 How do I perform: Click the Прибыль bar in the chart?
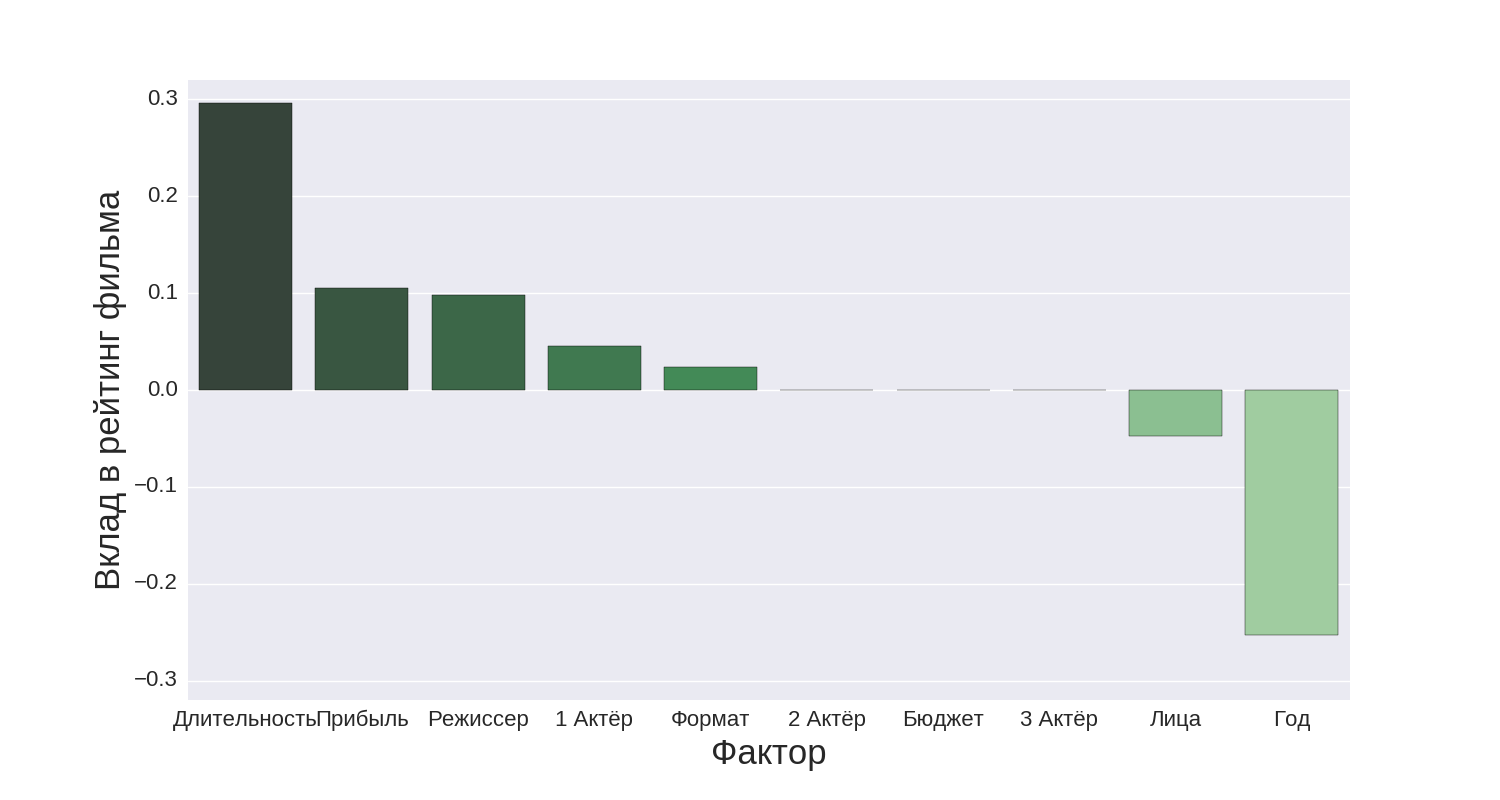[x=361, y=339]
